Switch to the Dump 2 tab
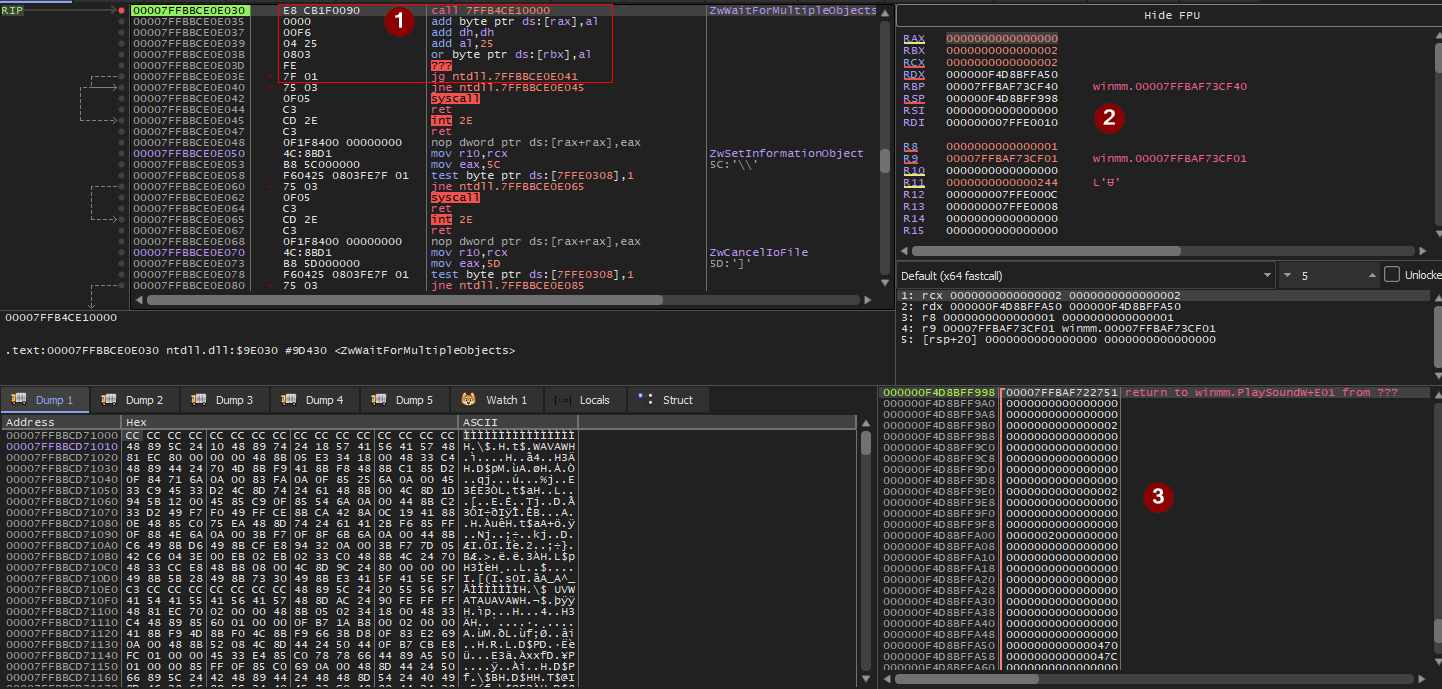Screen dimensions: 1442x689 click(x=135, y=400)
